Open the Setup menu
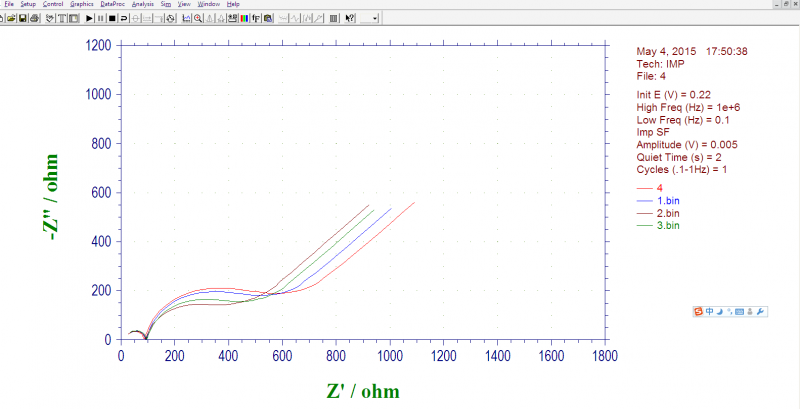The width and height of the screenshot is (800, 409). 28,4
